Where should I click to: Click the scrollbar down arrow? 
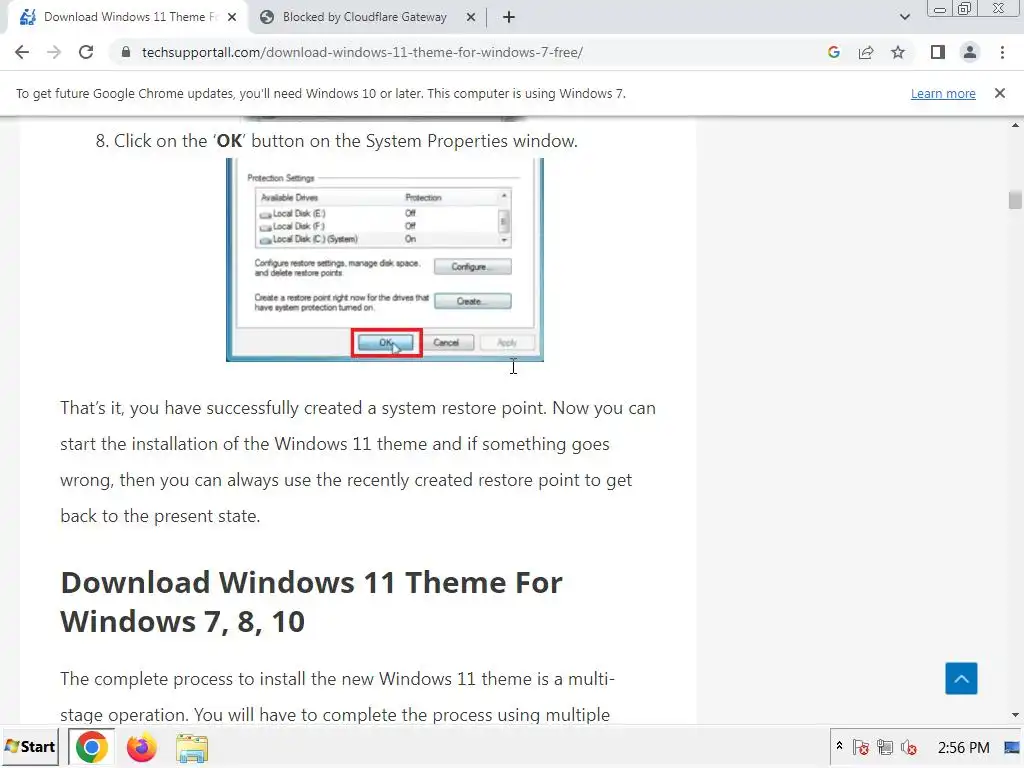[x=1015, y=715]
